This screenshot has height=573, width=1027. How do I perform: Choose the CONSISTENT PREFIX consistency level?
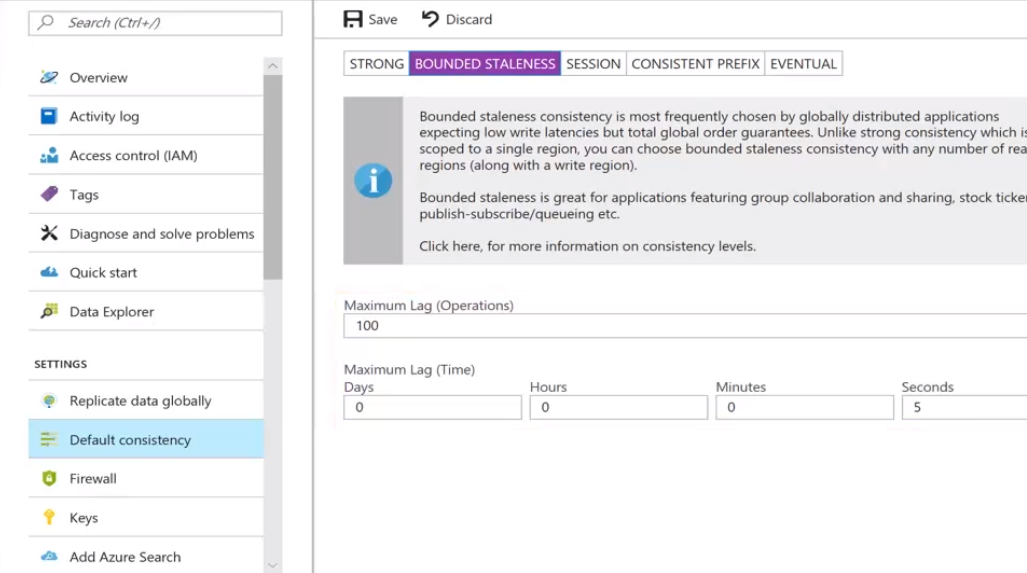coord(696,64)
